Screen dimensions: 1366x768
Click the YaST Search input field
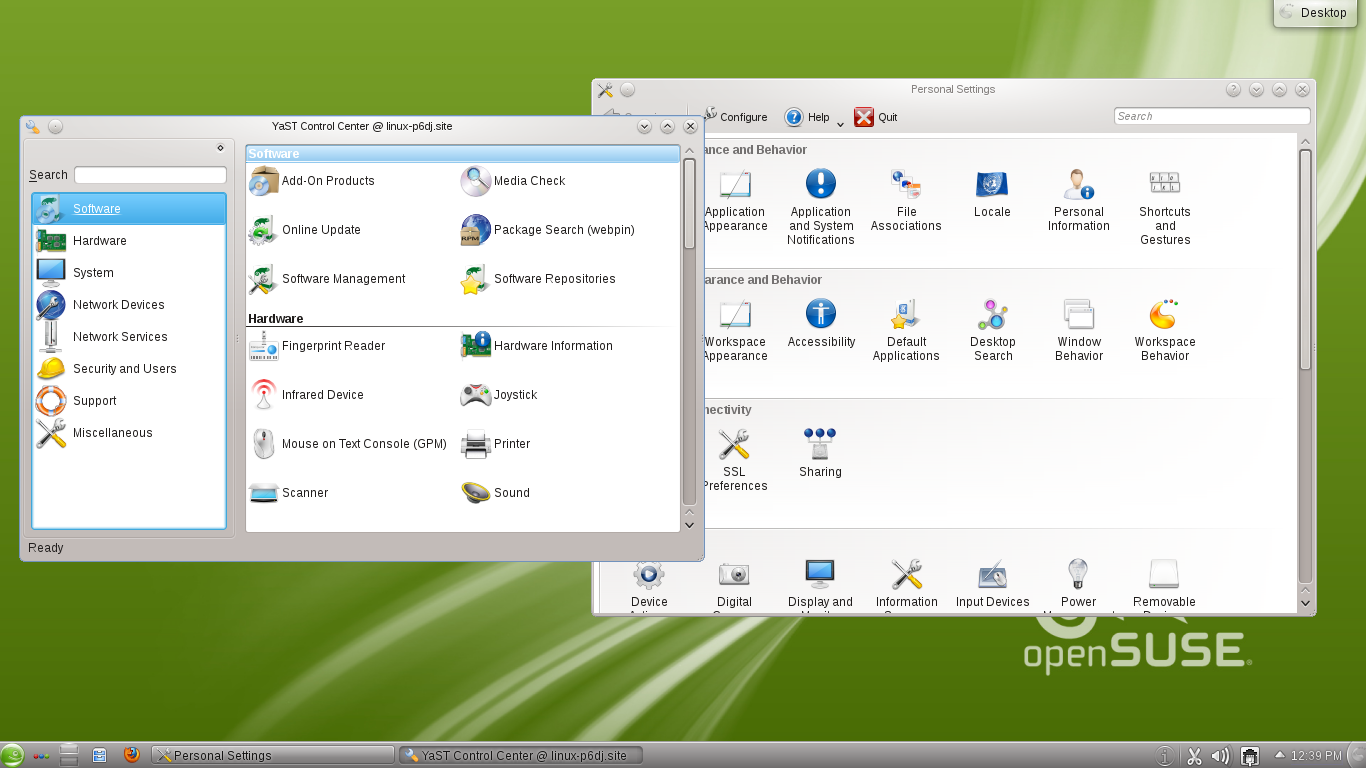(x=150, y=175)
